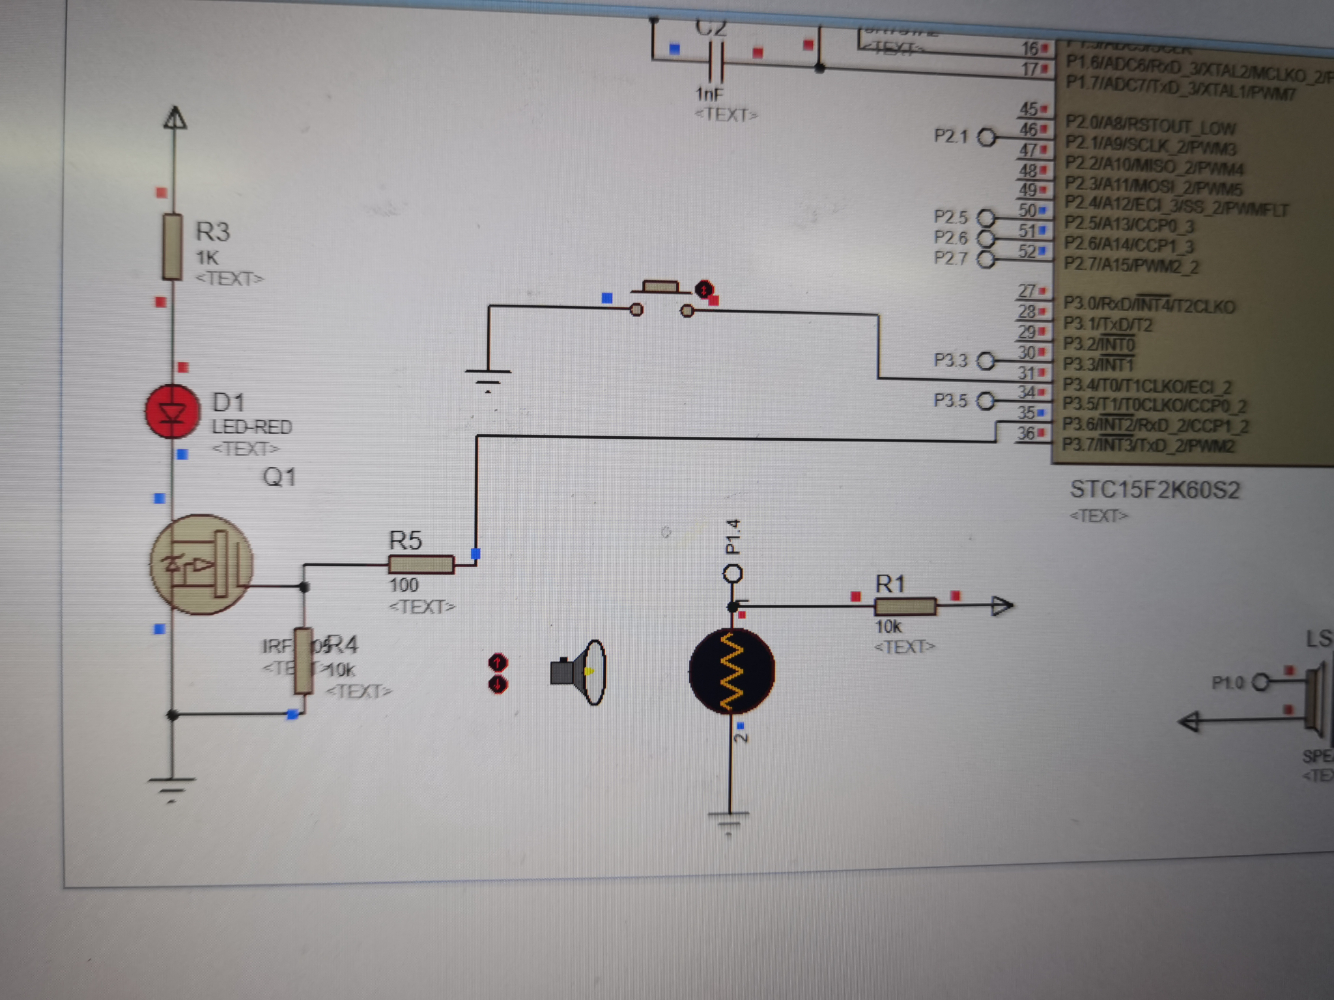The width and height of the screenshot is (1334, 1000).
Task: Click the ground symbol below the LDR
Action: pyautogui.click(x=730, y=824)
